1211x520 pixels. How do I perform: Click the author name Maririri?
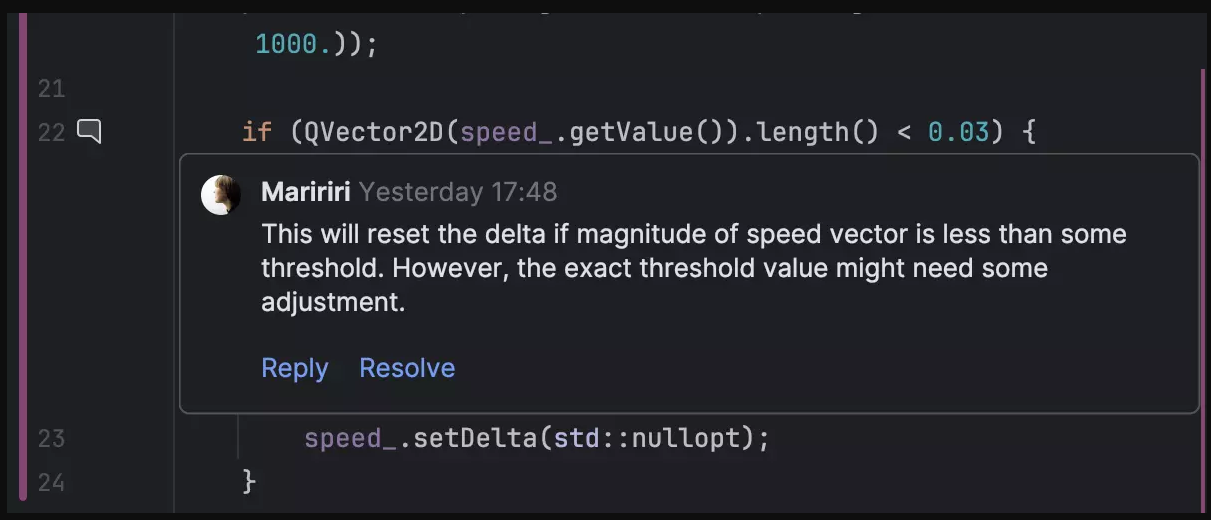(x=305, y=192)
